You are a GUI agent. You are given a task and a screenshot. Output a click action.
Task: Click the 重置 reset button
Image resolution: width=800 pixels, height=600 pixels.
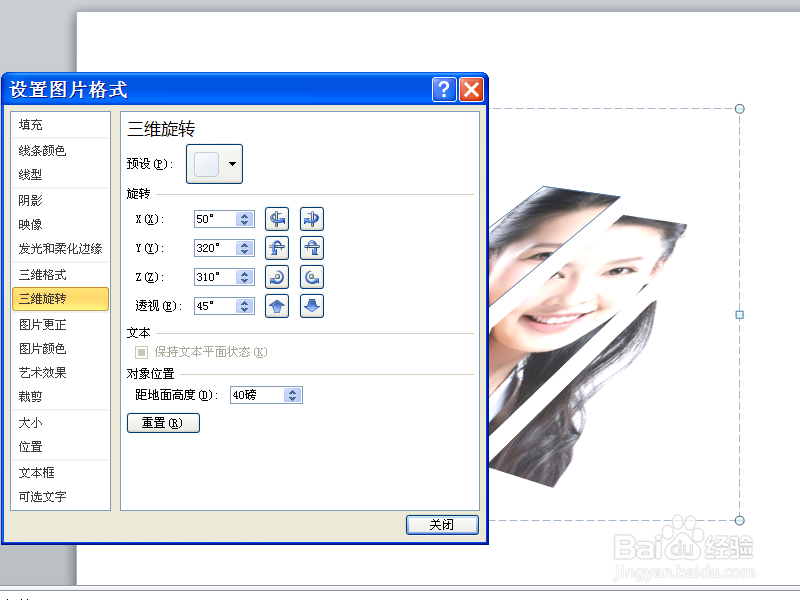click(x=163, y=423)
